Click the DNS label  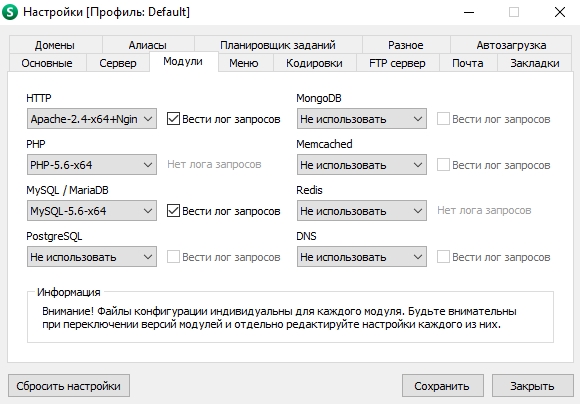coord(306,236)
